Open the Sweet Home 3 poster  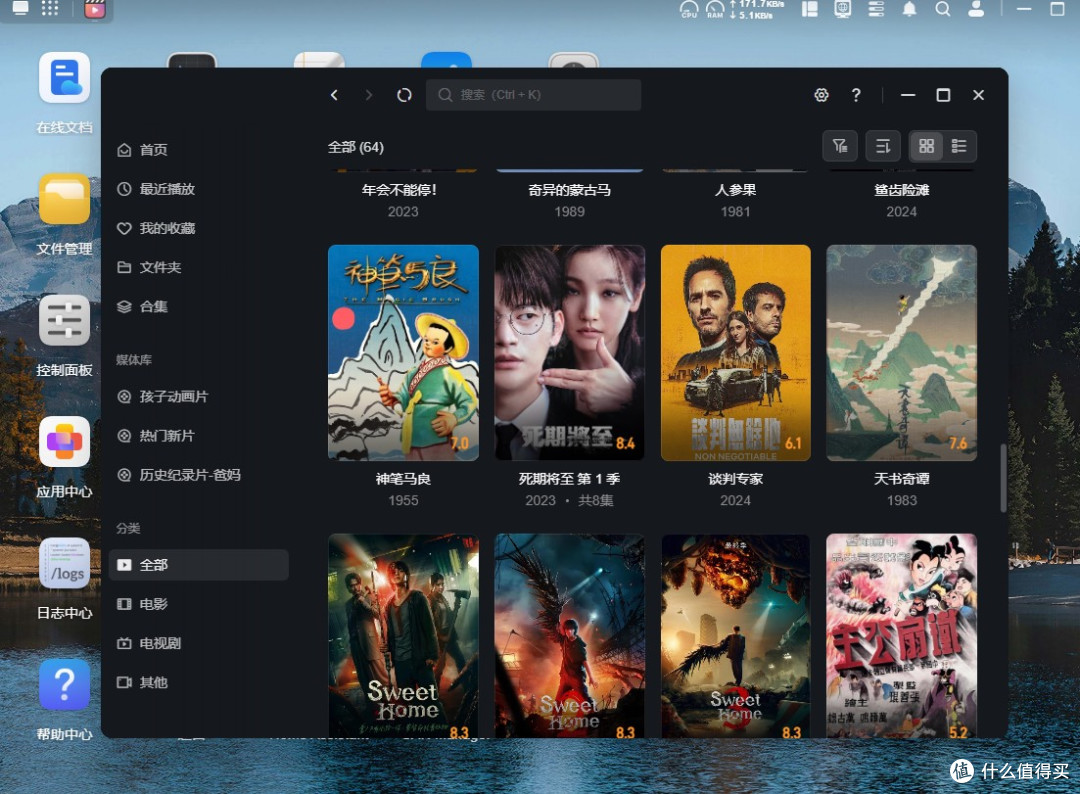[736, 636]
